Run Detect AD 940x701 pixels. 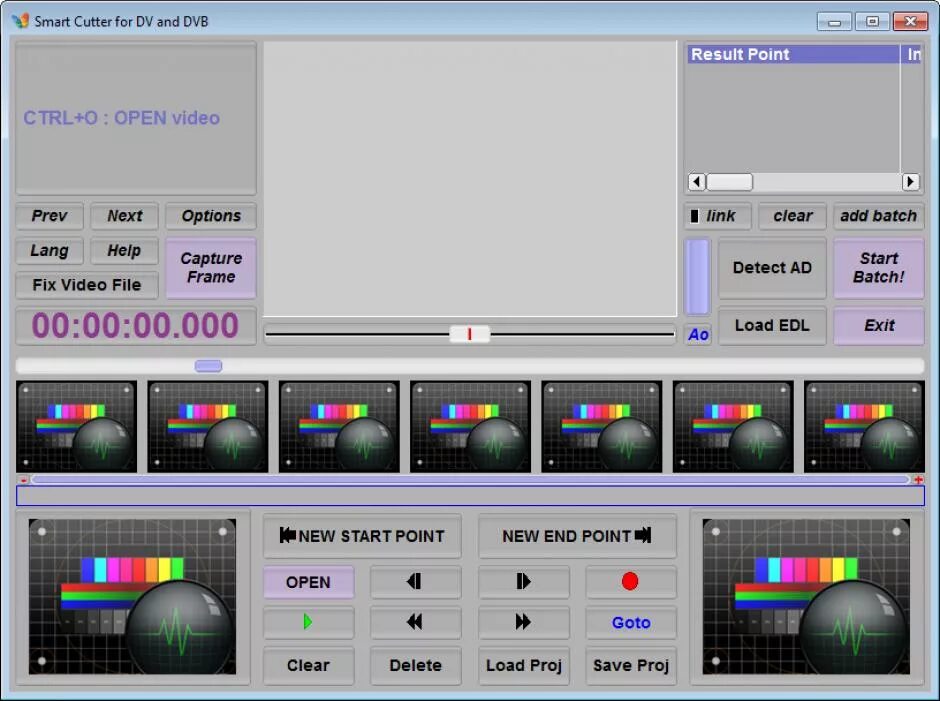(x=772, y=267)
